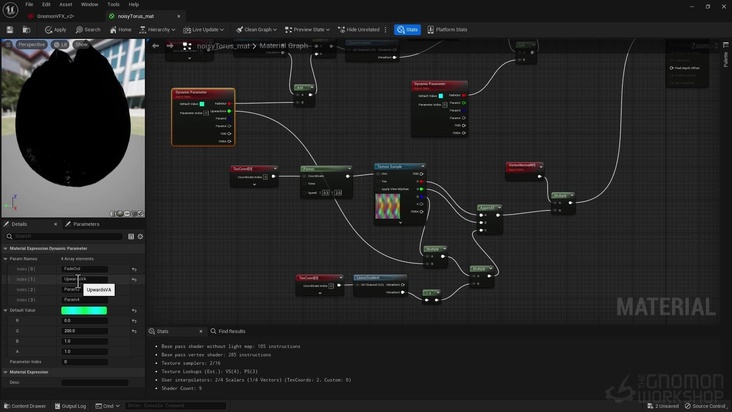Click the Default Value color swatch
This screenshot has width=732, height=412.
coord(84,310)
